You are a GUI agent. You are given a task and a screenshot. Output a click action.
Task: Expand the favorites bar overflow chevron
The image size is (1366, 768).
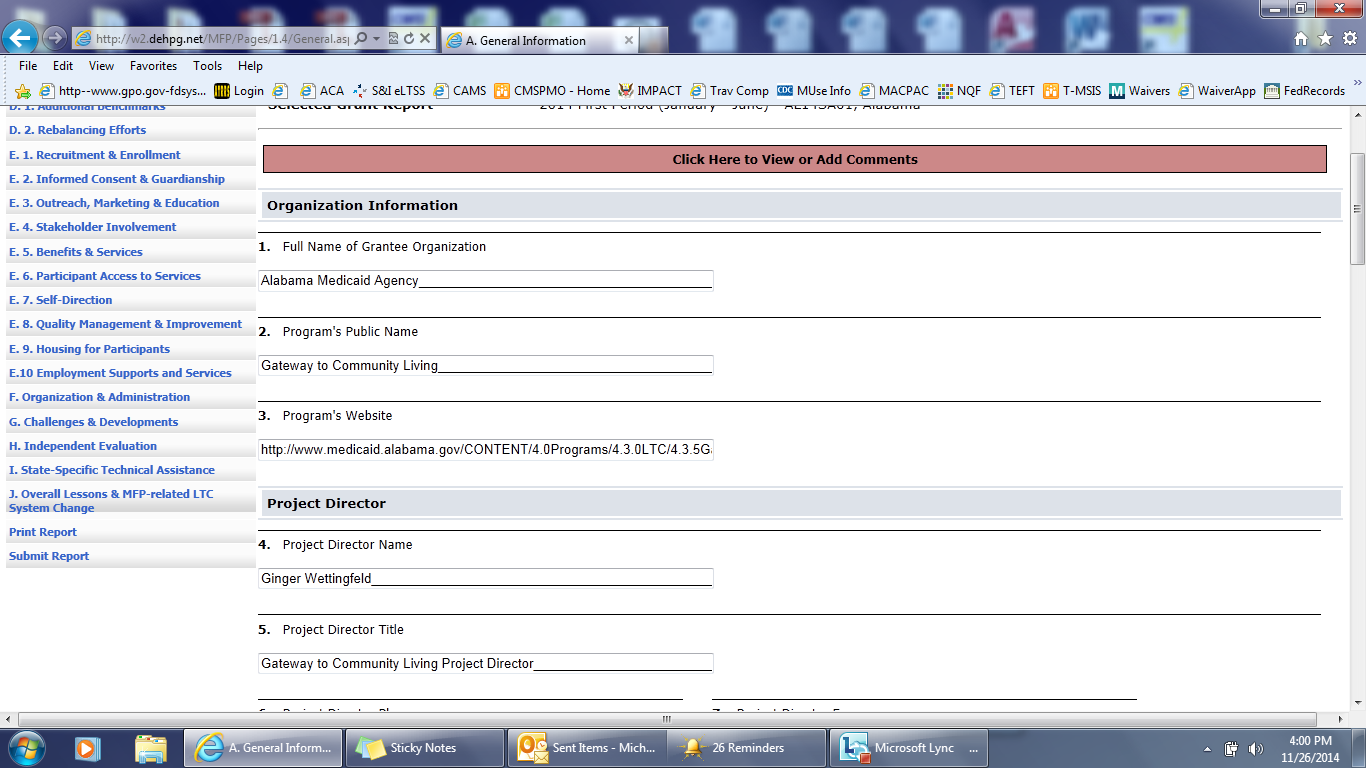click(x=1358, y=82)
